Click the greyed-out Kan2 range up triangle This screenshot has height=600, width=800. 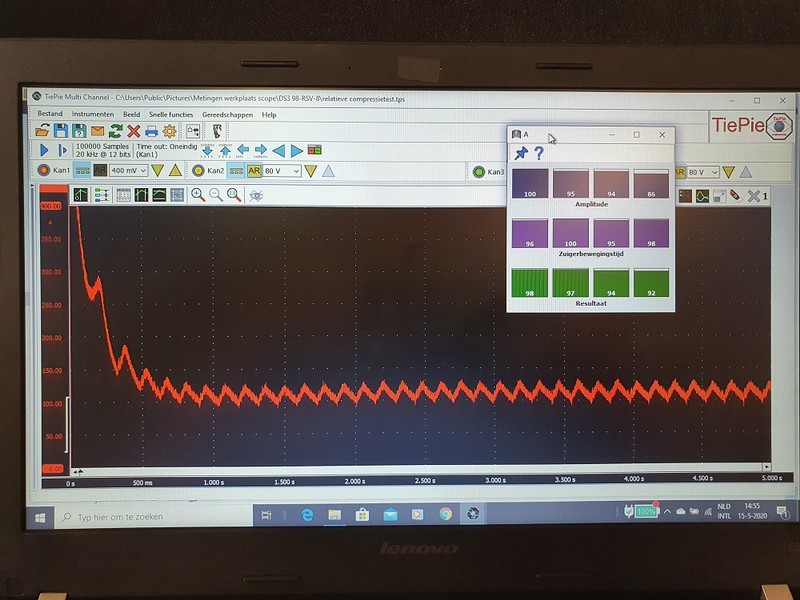pyautogui.click(x=329, y=171)
